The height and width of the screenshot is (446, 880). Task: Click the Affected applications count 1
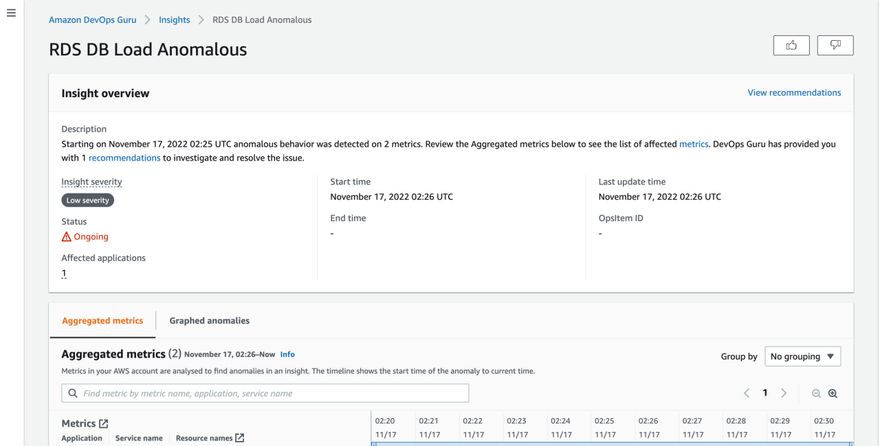point(64,273)
